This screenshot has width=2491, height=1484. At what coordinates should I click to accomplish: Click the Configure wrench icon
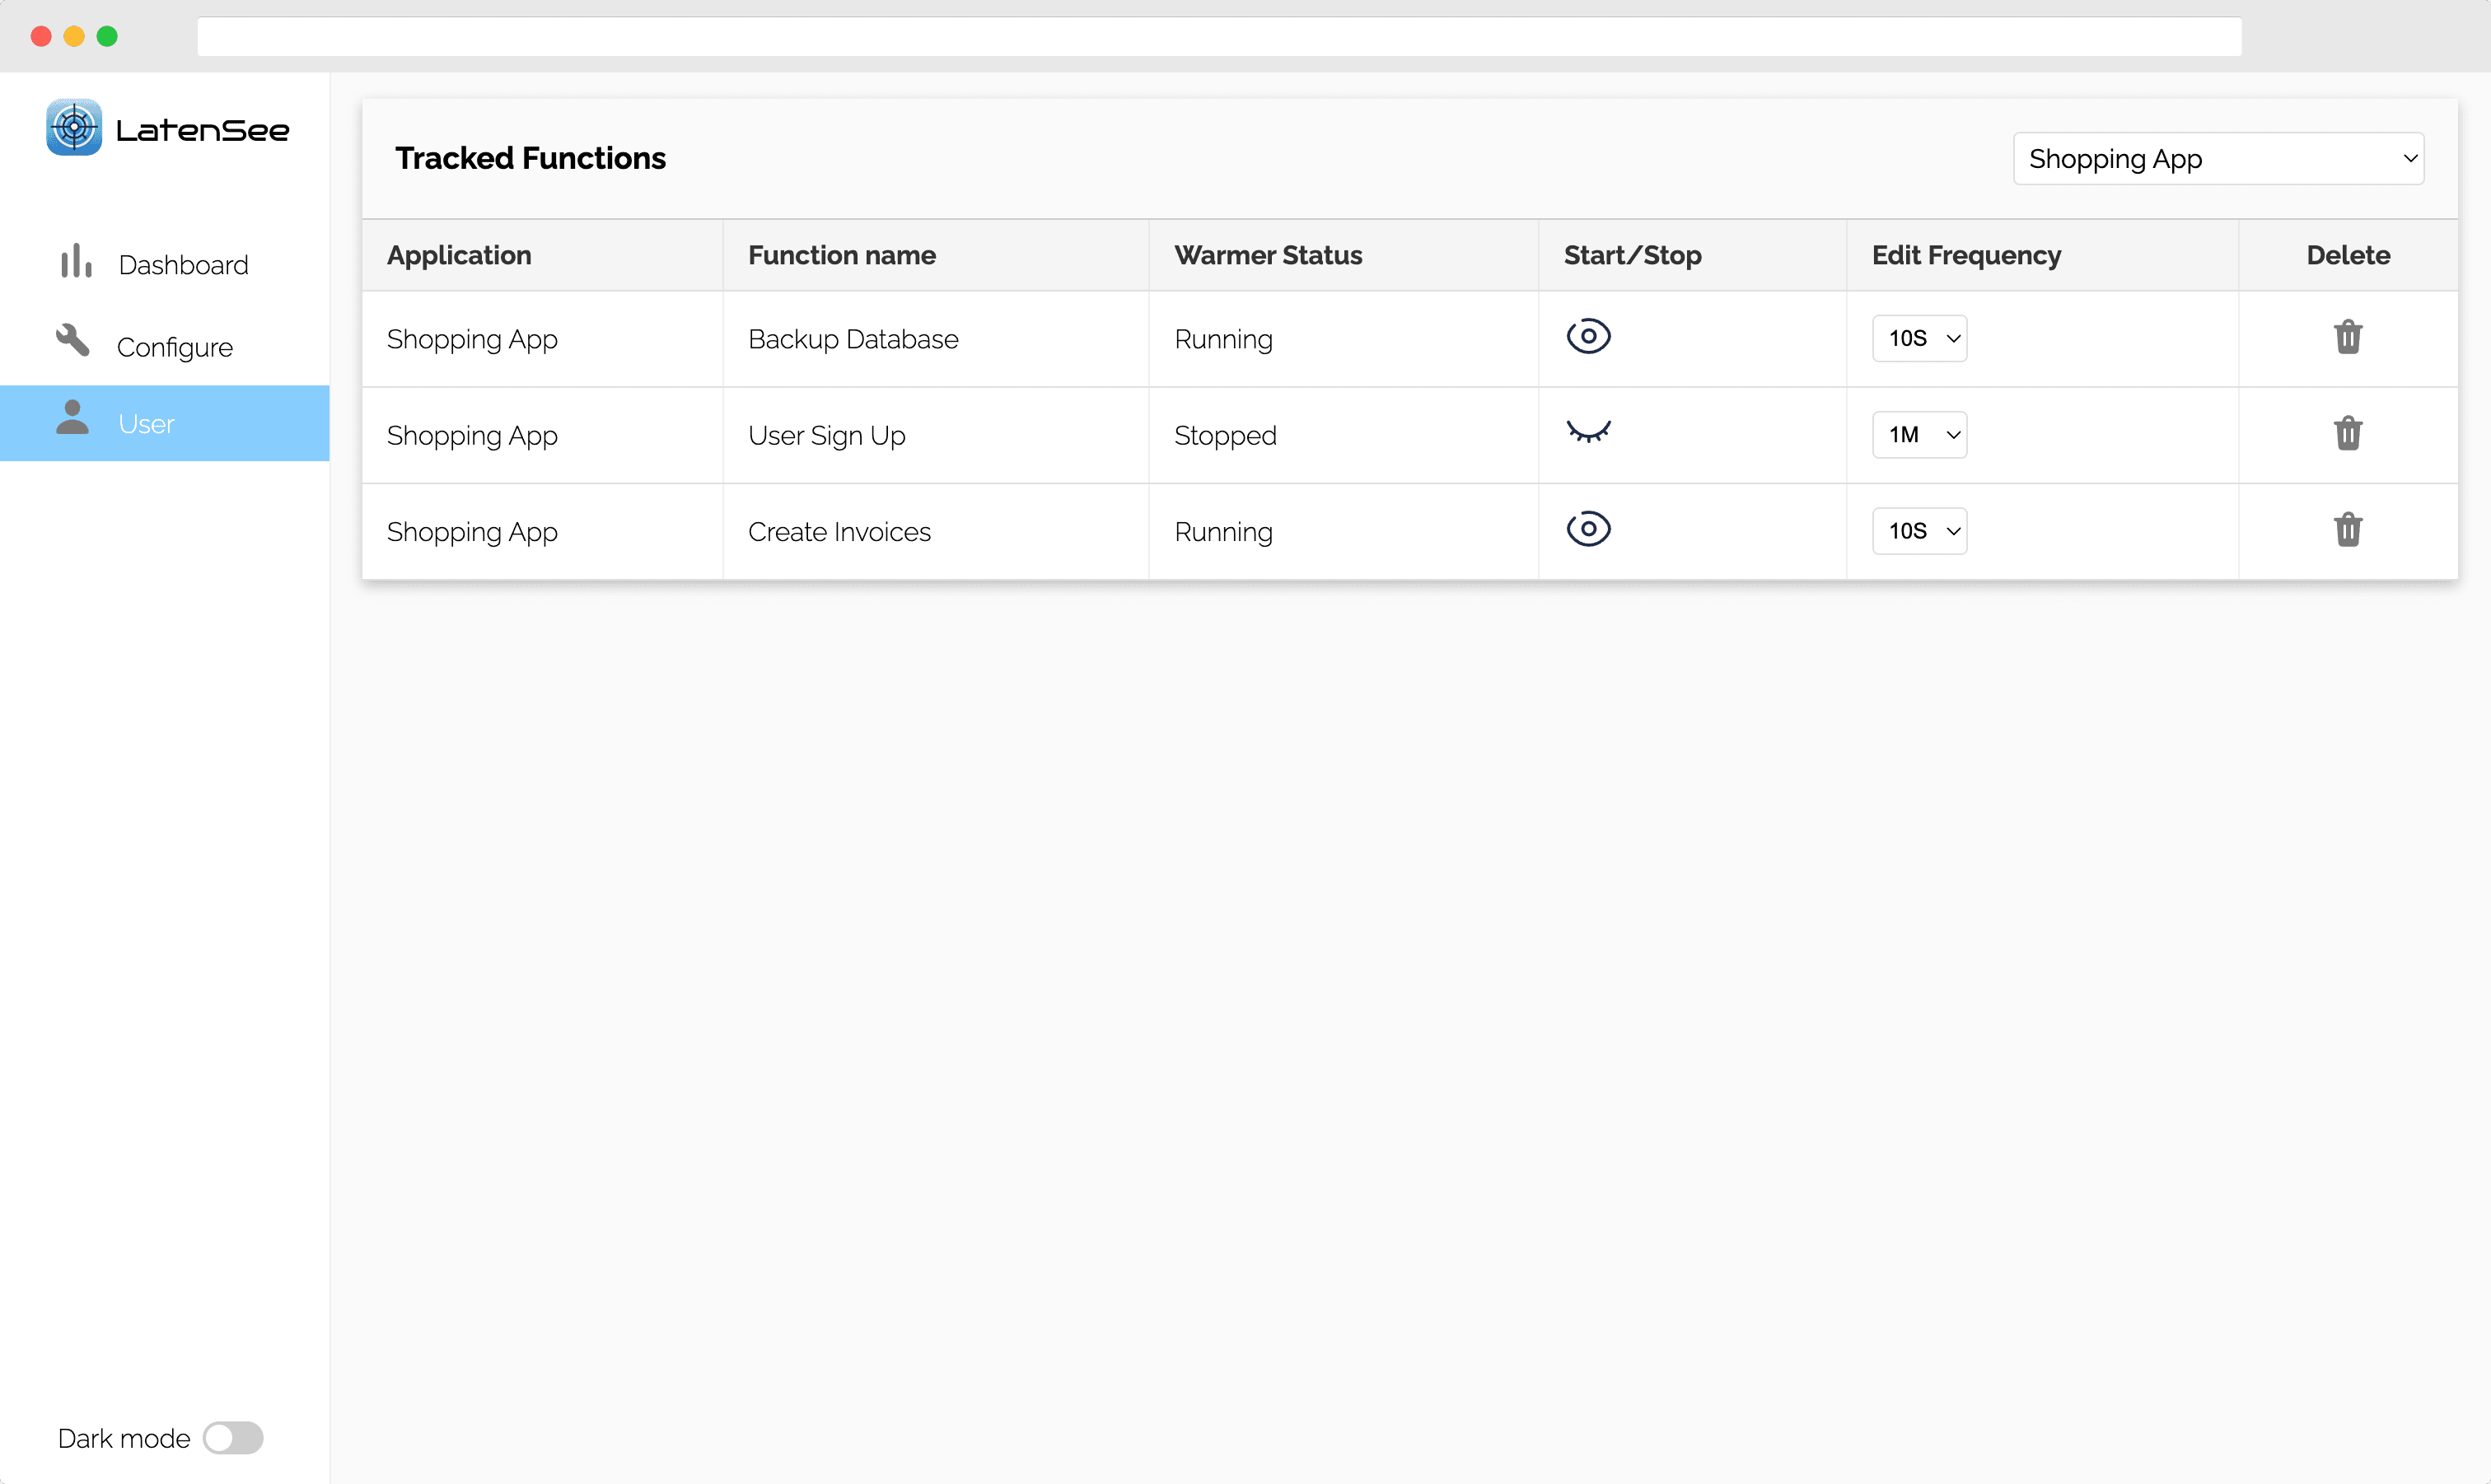tap(73, 341)
